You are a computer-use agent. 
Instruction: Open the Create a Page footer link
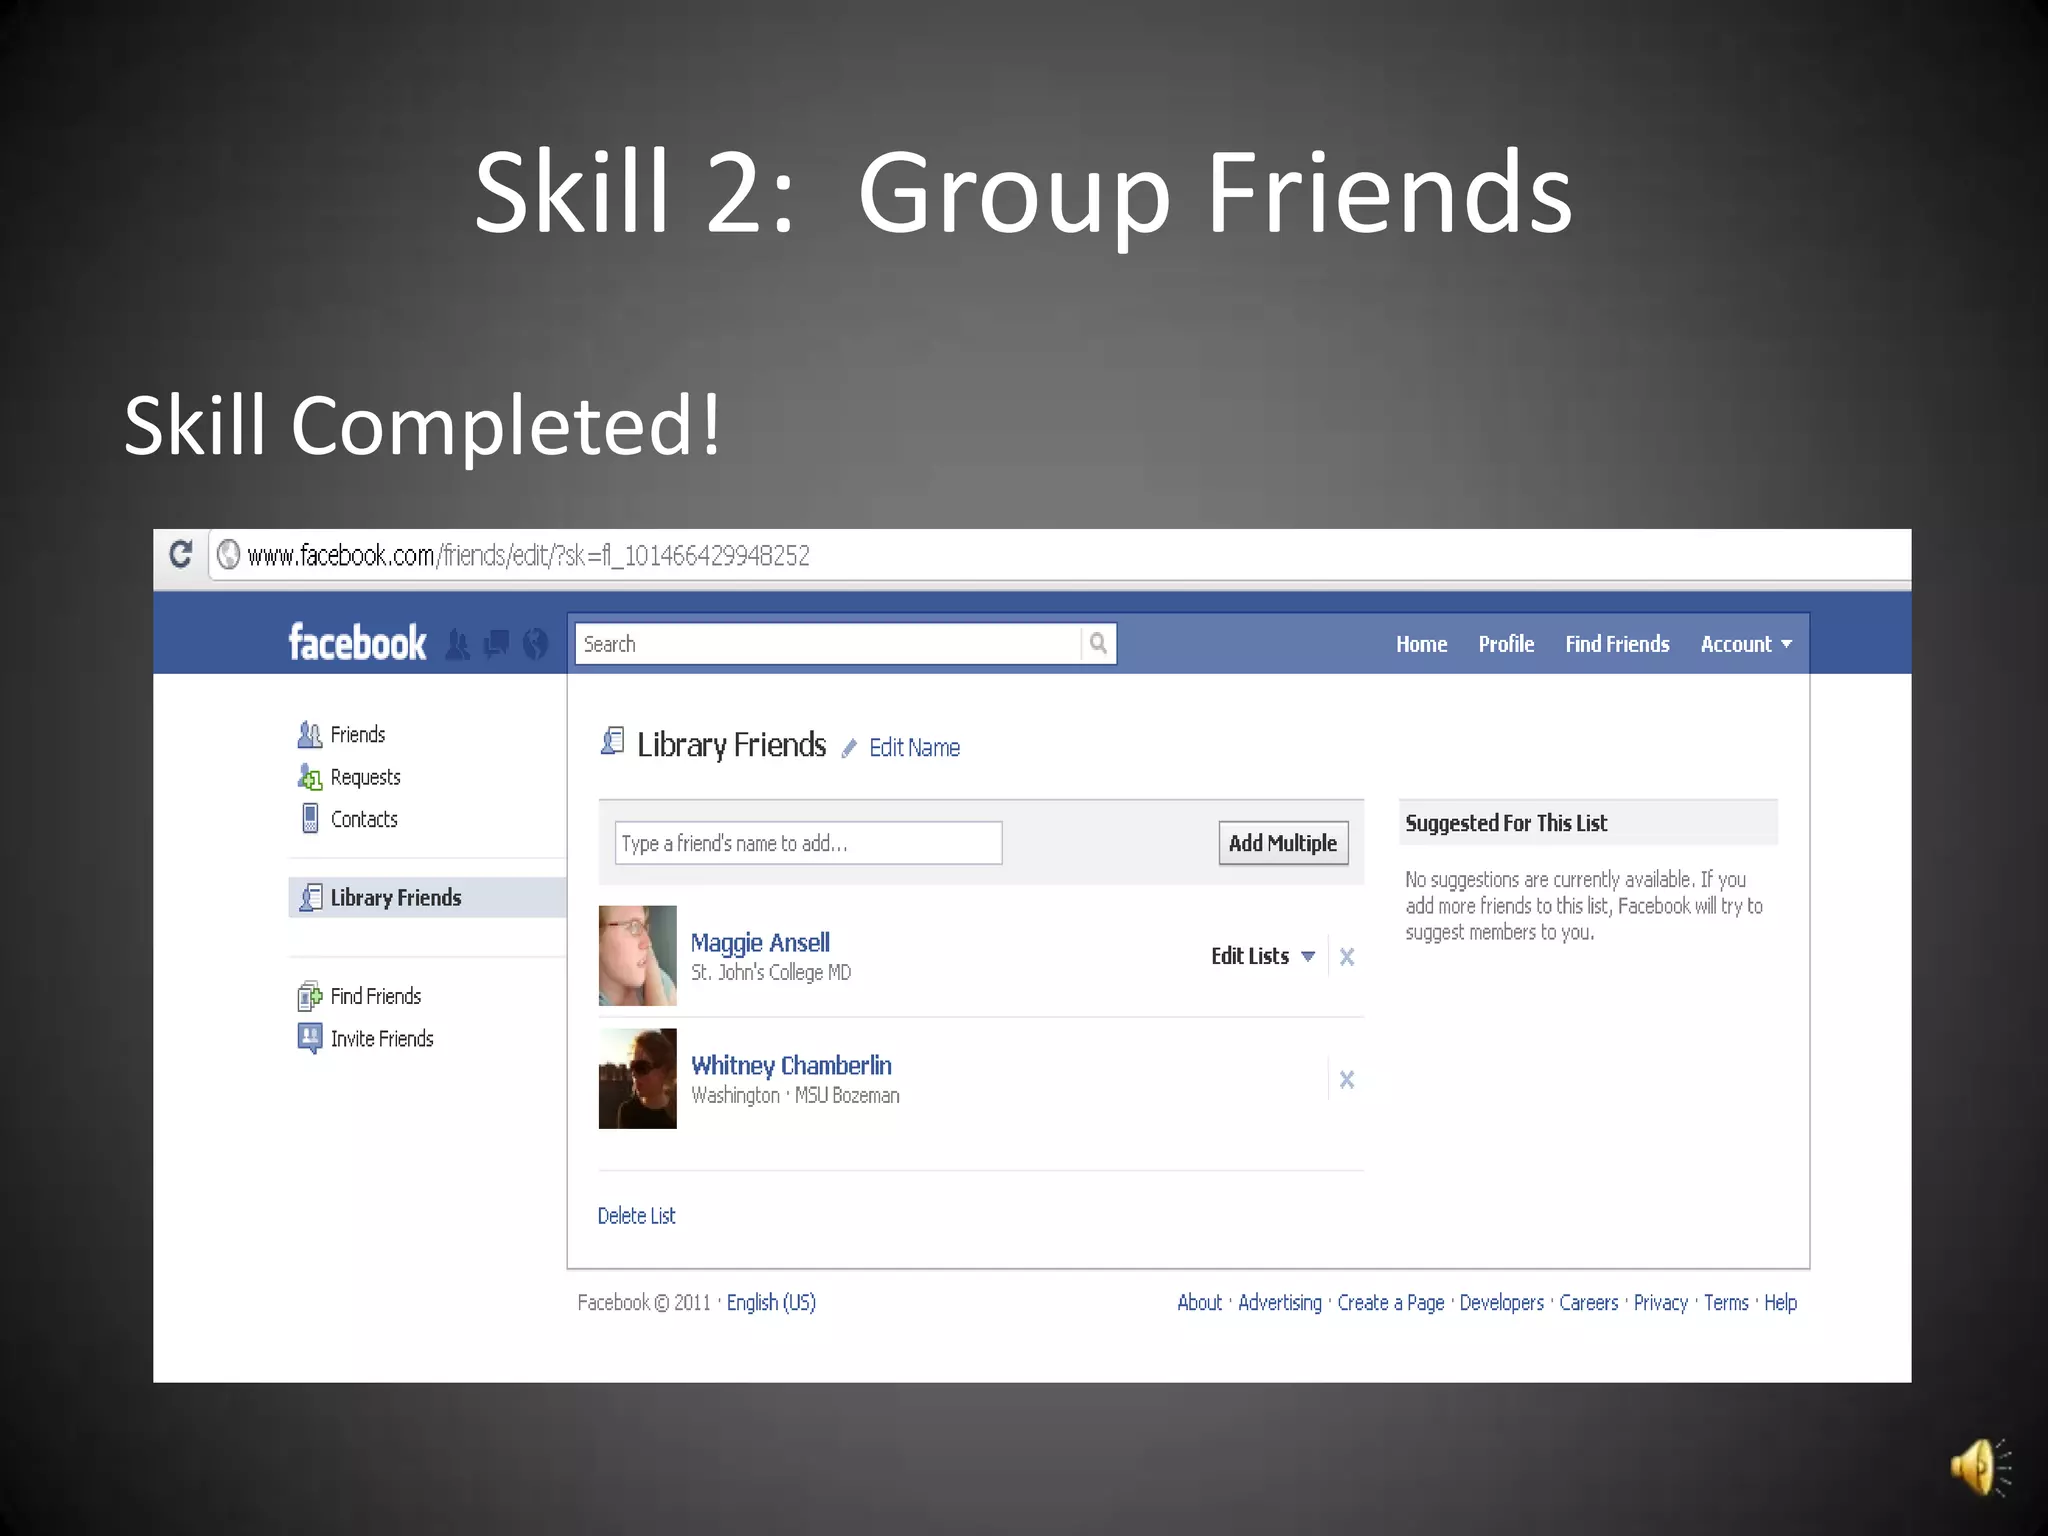pyautogui.click(x=1391, y=1302)
